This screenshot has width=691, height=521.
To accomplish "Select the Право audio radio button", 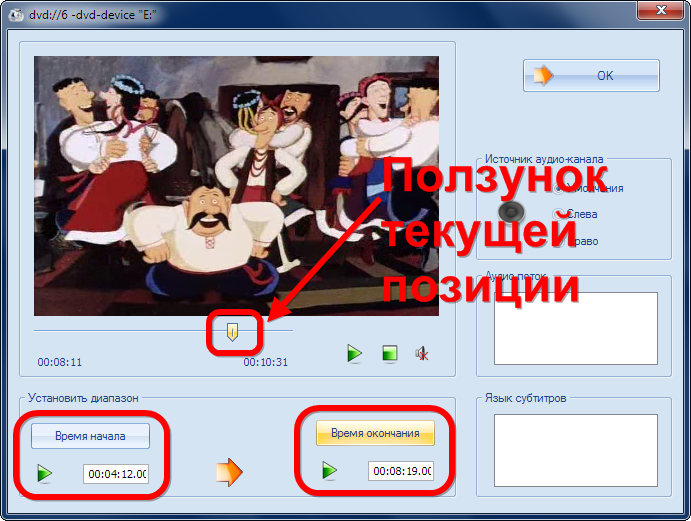I will pyautogui.click(x=559, y=241).
